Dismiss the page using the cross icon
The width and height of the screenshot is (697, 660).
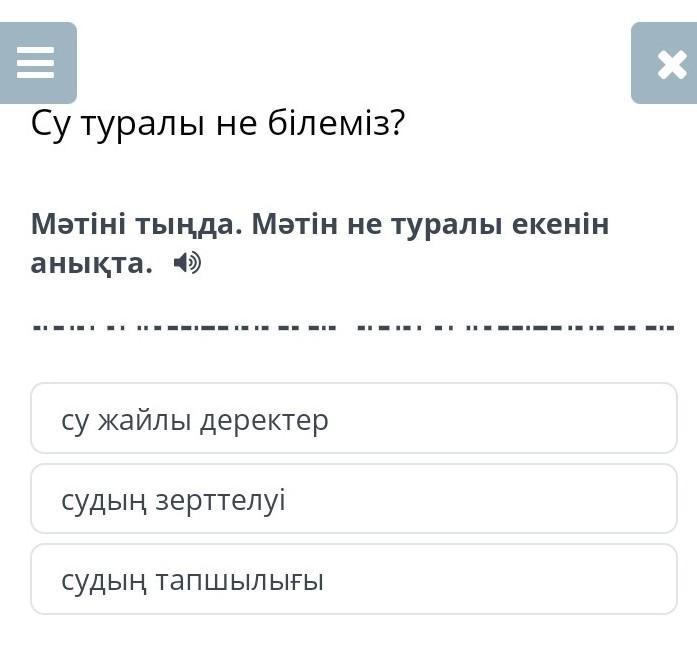tap(672, 64)
